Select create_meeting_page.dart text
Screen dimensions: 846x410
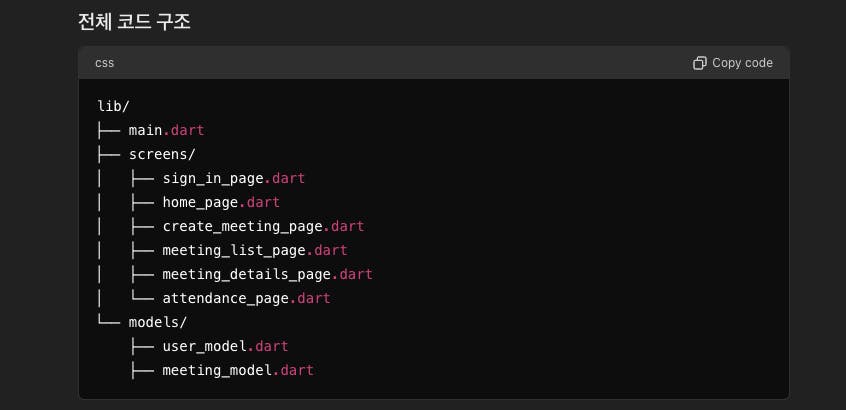(264, 226)
